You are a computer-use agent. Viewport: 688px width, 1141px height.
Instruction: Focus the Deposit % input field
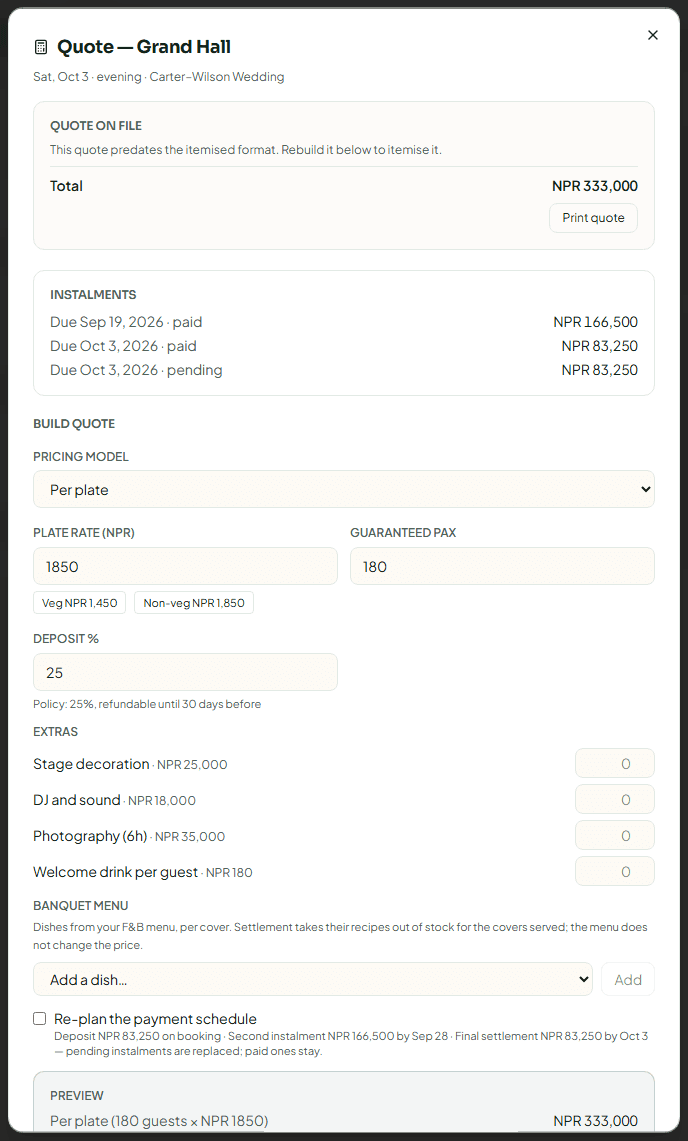(x=186, y=672)
